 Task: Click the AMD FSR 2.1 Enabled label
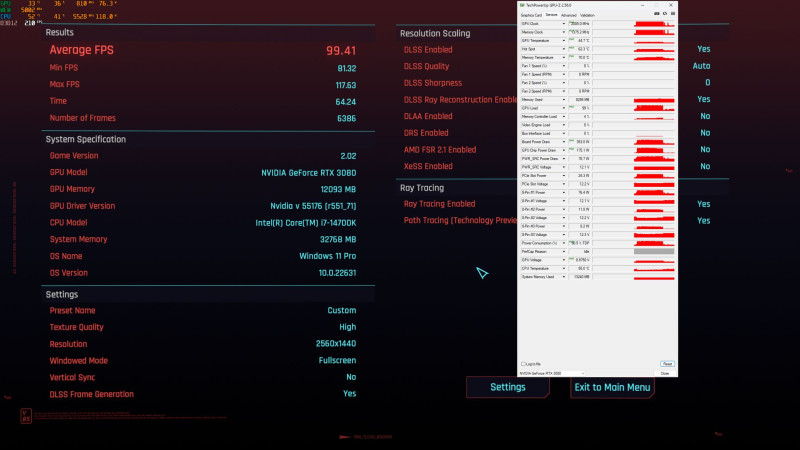(x=440, y=150)
